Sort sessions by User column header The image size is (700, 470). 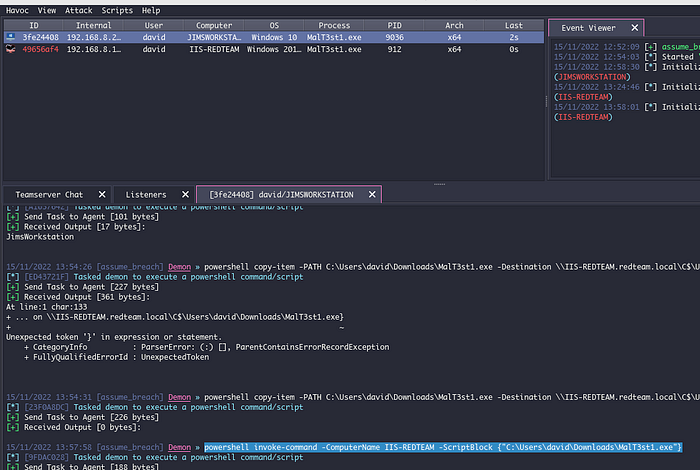[x=154, y=25]
